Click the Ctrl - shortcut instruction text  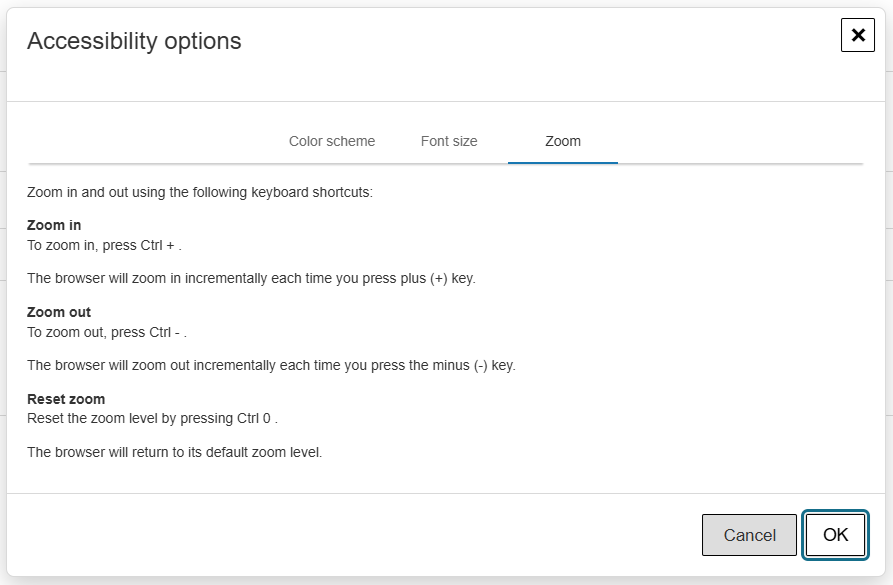point(108,330)
